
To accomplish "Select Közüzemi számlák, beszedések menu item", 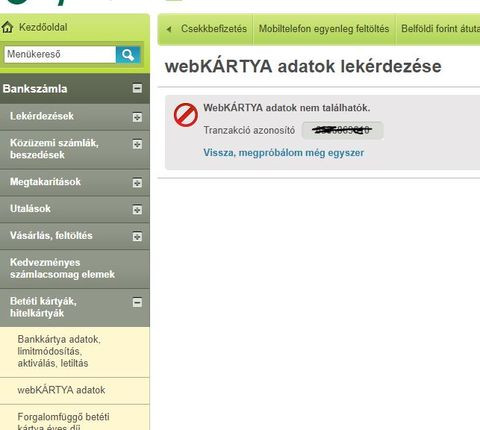I will [x=54, y=149].
